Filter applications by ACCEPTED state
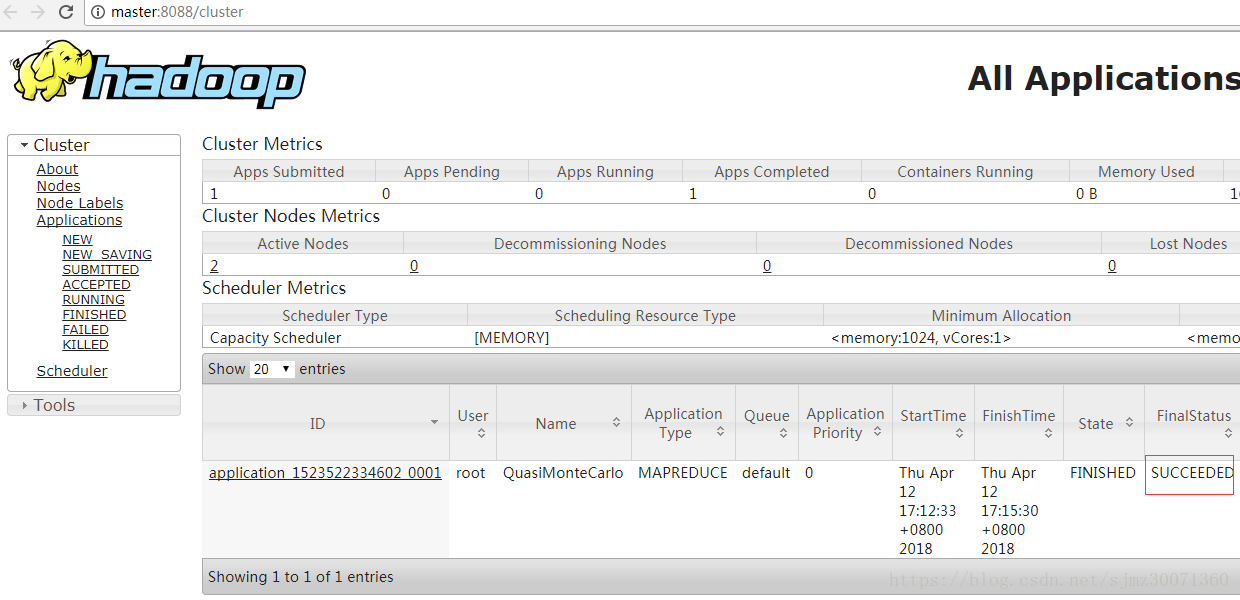Screen dimensions: 1240x600 96,285
